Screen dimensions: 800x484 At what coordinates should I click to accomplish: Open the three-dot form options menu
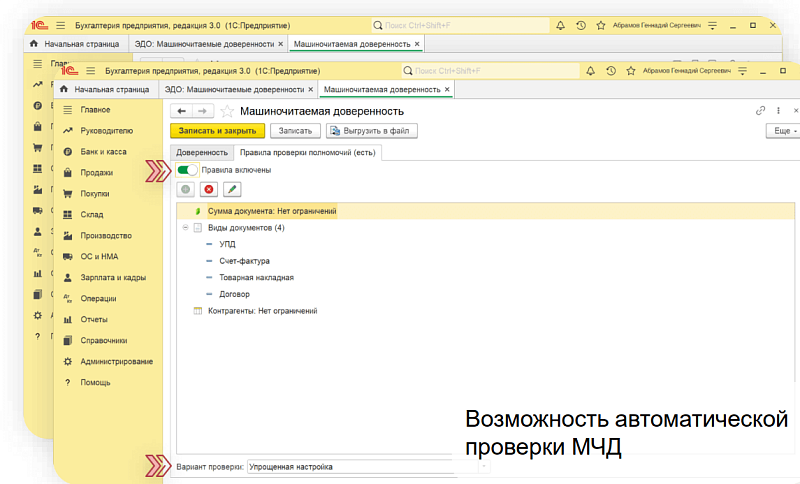pos(778,110)
